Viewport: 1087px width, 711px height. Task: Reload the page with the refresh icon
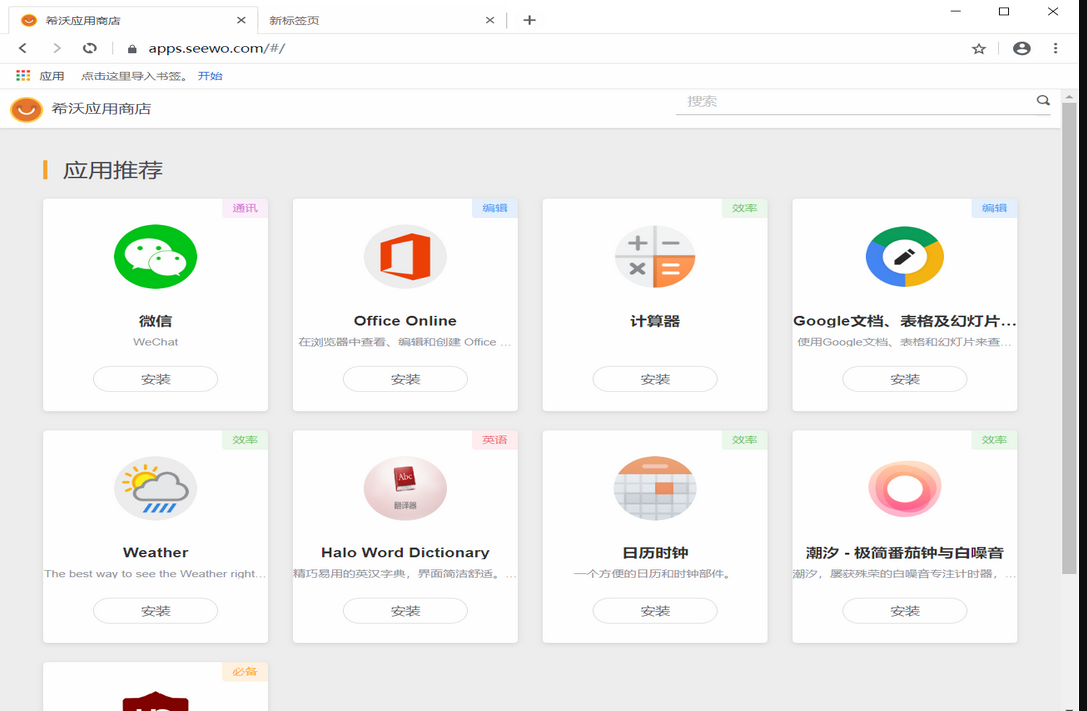pos(89,48)
